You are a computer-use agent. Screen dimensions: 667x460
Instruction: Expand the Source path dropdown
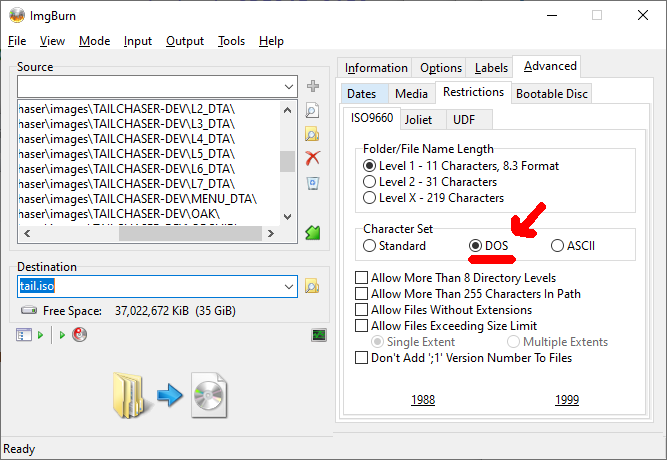tap(288, 87)
